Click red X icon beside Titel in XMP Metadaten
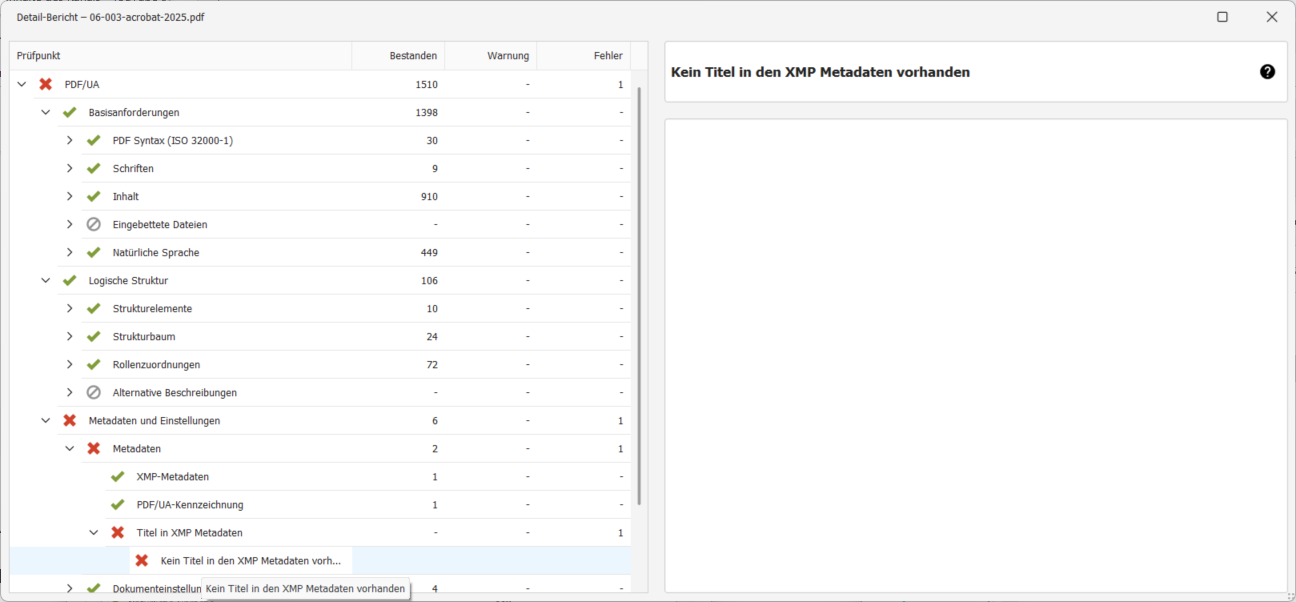The width and height of the screenshot is (1296, 602). (117, 533)
